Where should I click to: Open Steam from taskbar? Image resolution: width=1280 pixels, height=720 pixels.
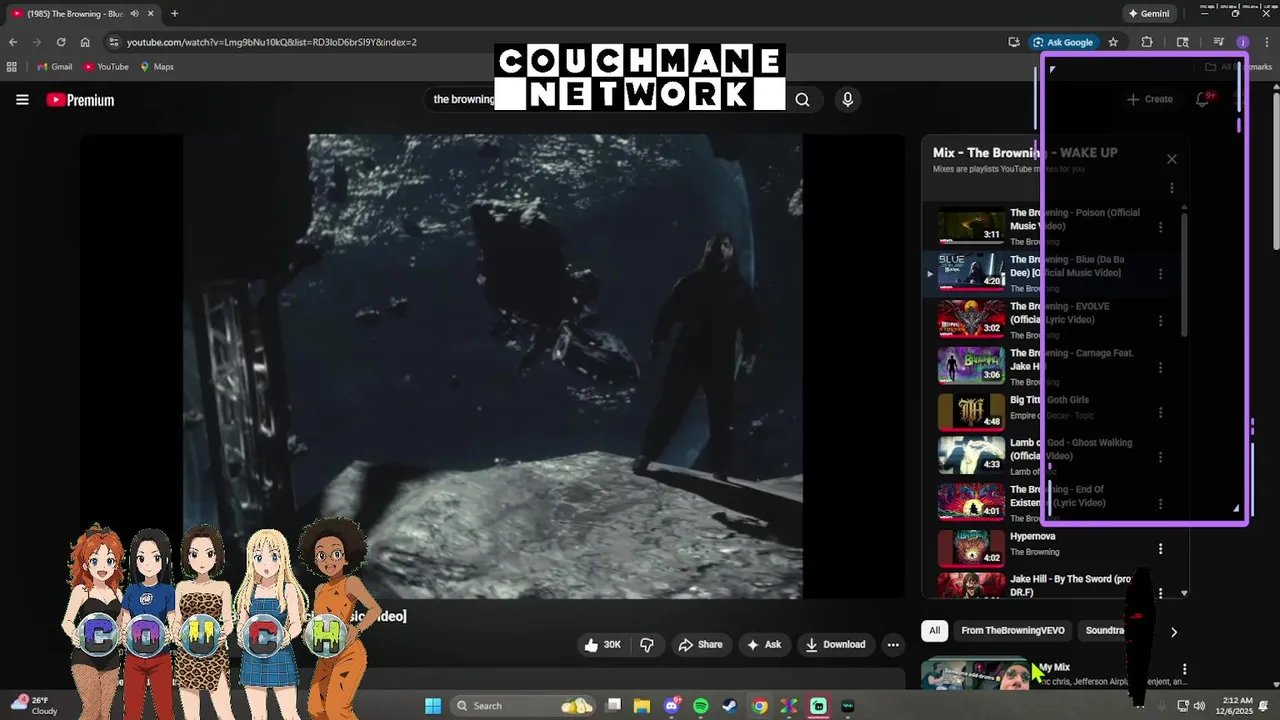pyautogui.click(x=730, y=706)
